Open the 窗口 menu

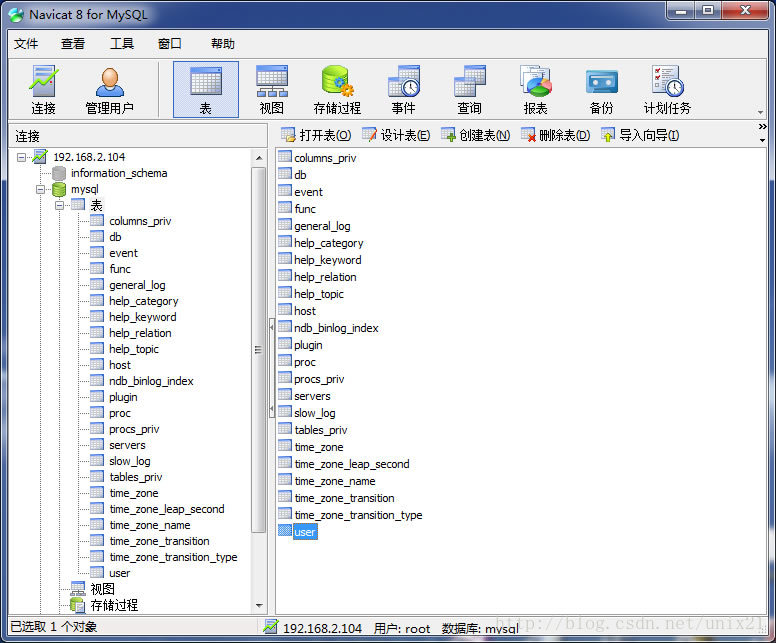click(170, 44)
